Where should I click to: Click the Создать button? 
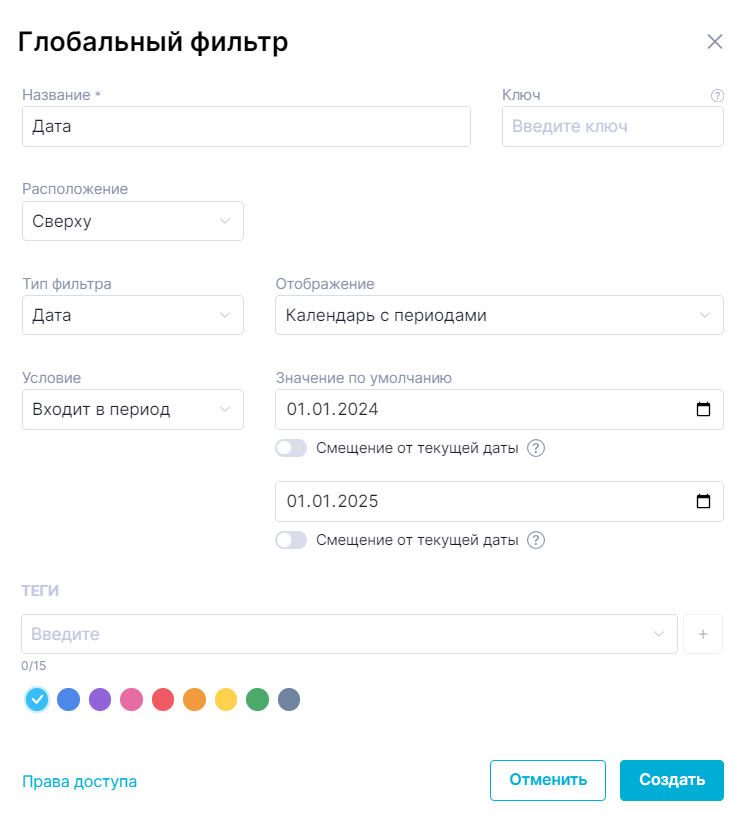(671, 780)
